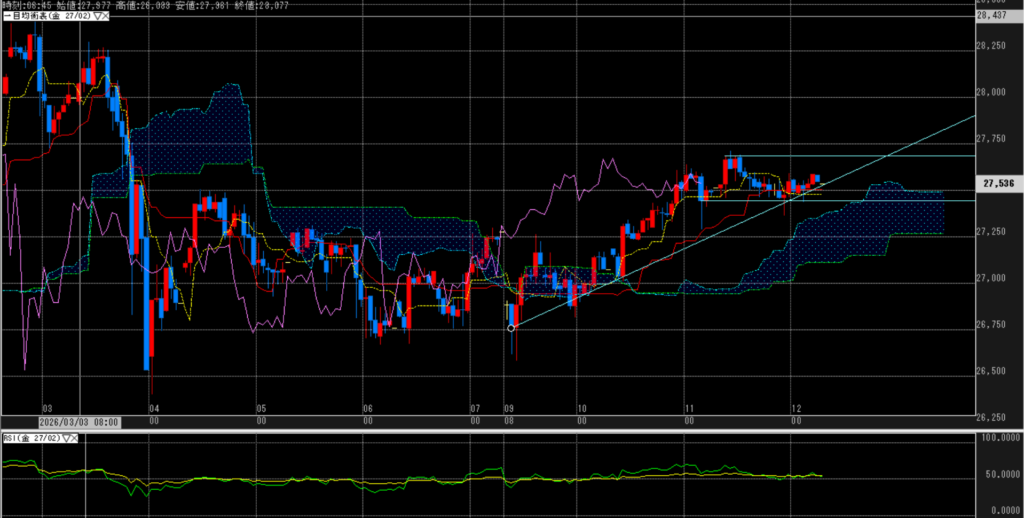The height and width of the screenshot is (518, 1024).
Task: Click the 100.0000 level on the RSI axis
Action: point(1001,438)
